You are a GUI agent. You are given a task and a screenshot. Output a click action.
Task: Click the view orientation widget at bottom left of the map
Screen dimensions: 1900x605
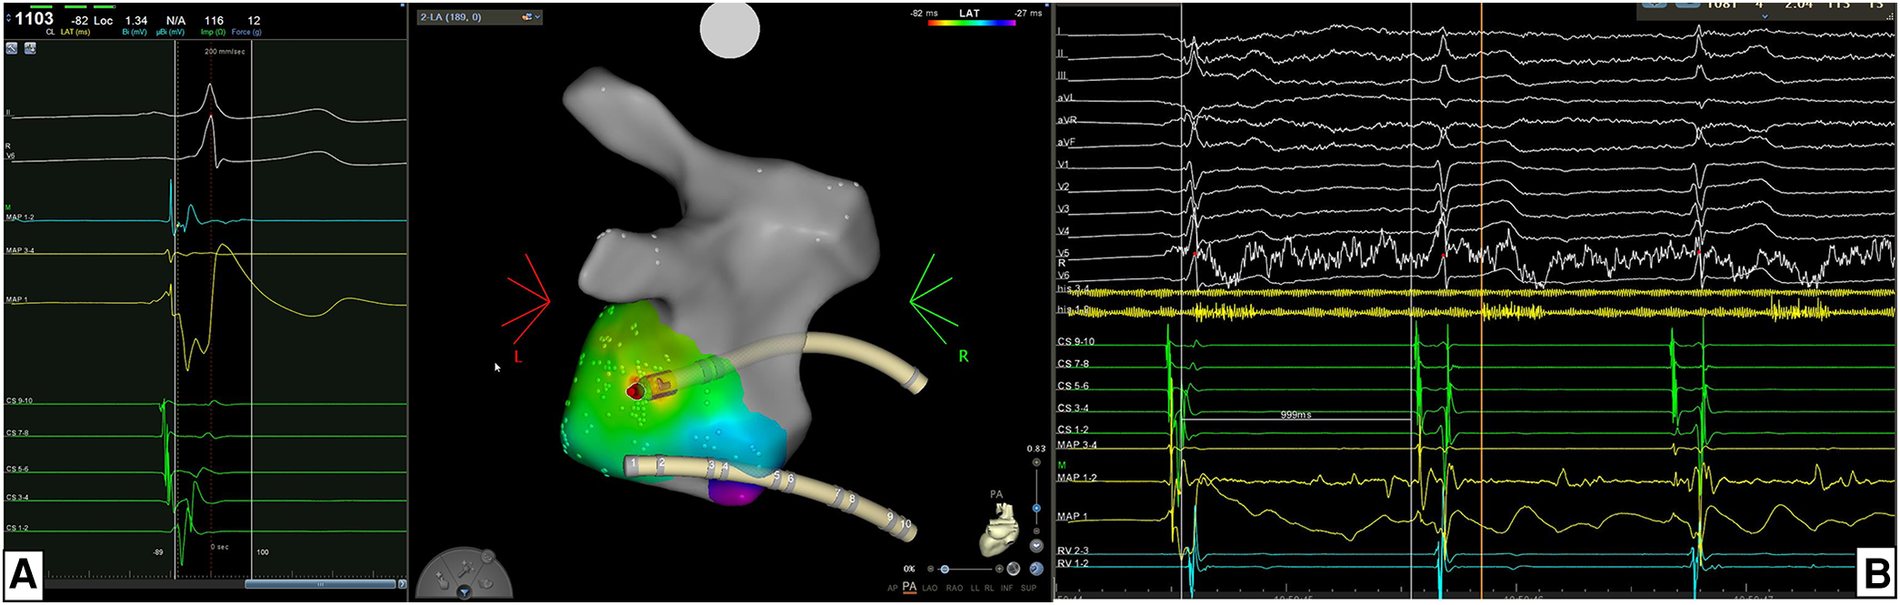click(x=464, y=573)
